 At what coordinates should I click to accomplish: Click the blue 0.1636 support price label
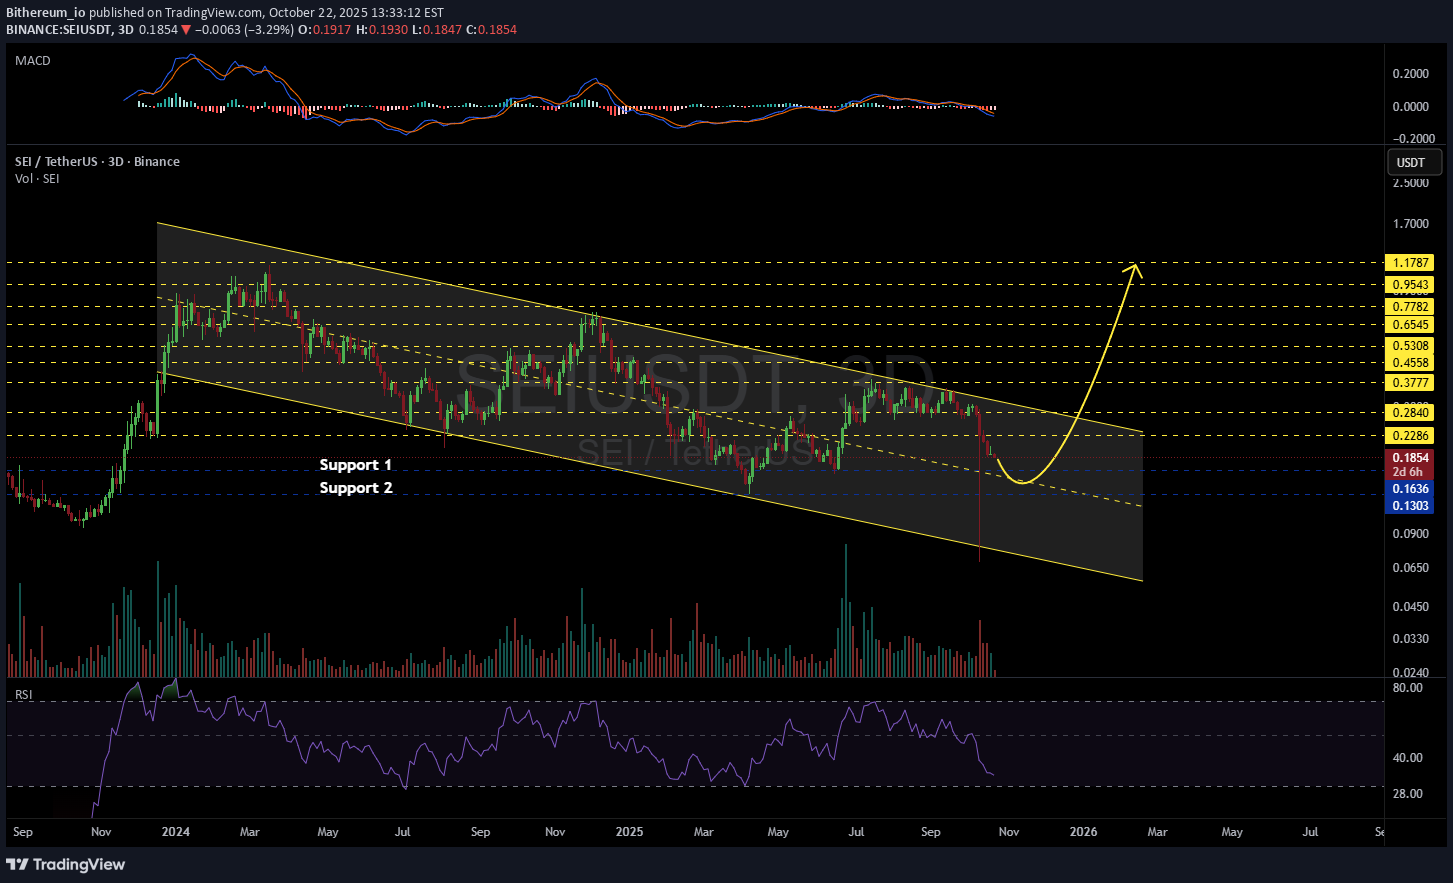(1410, 490)
